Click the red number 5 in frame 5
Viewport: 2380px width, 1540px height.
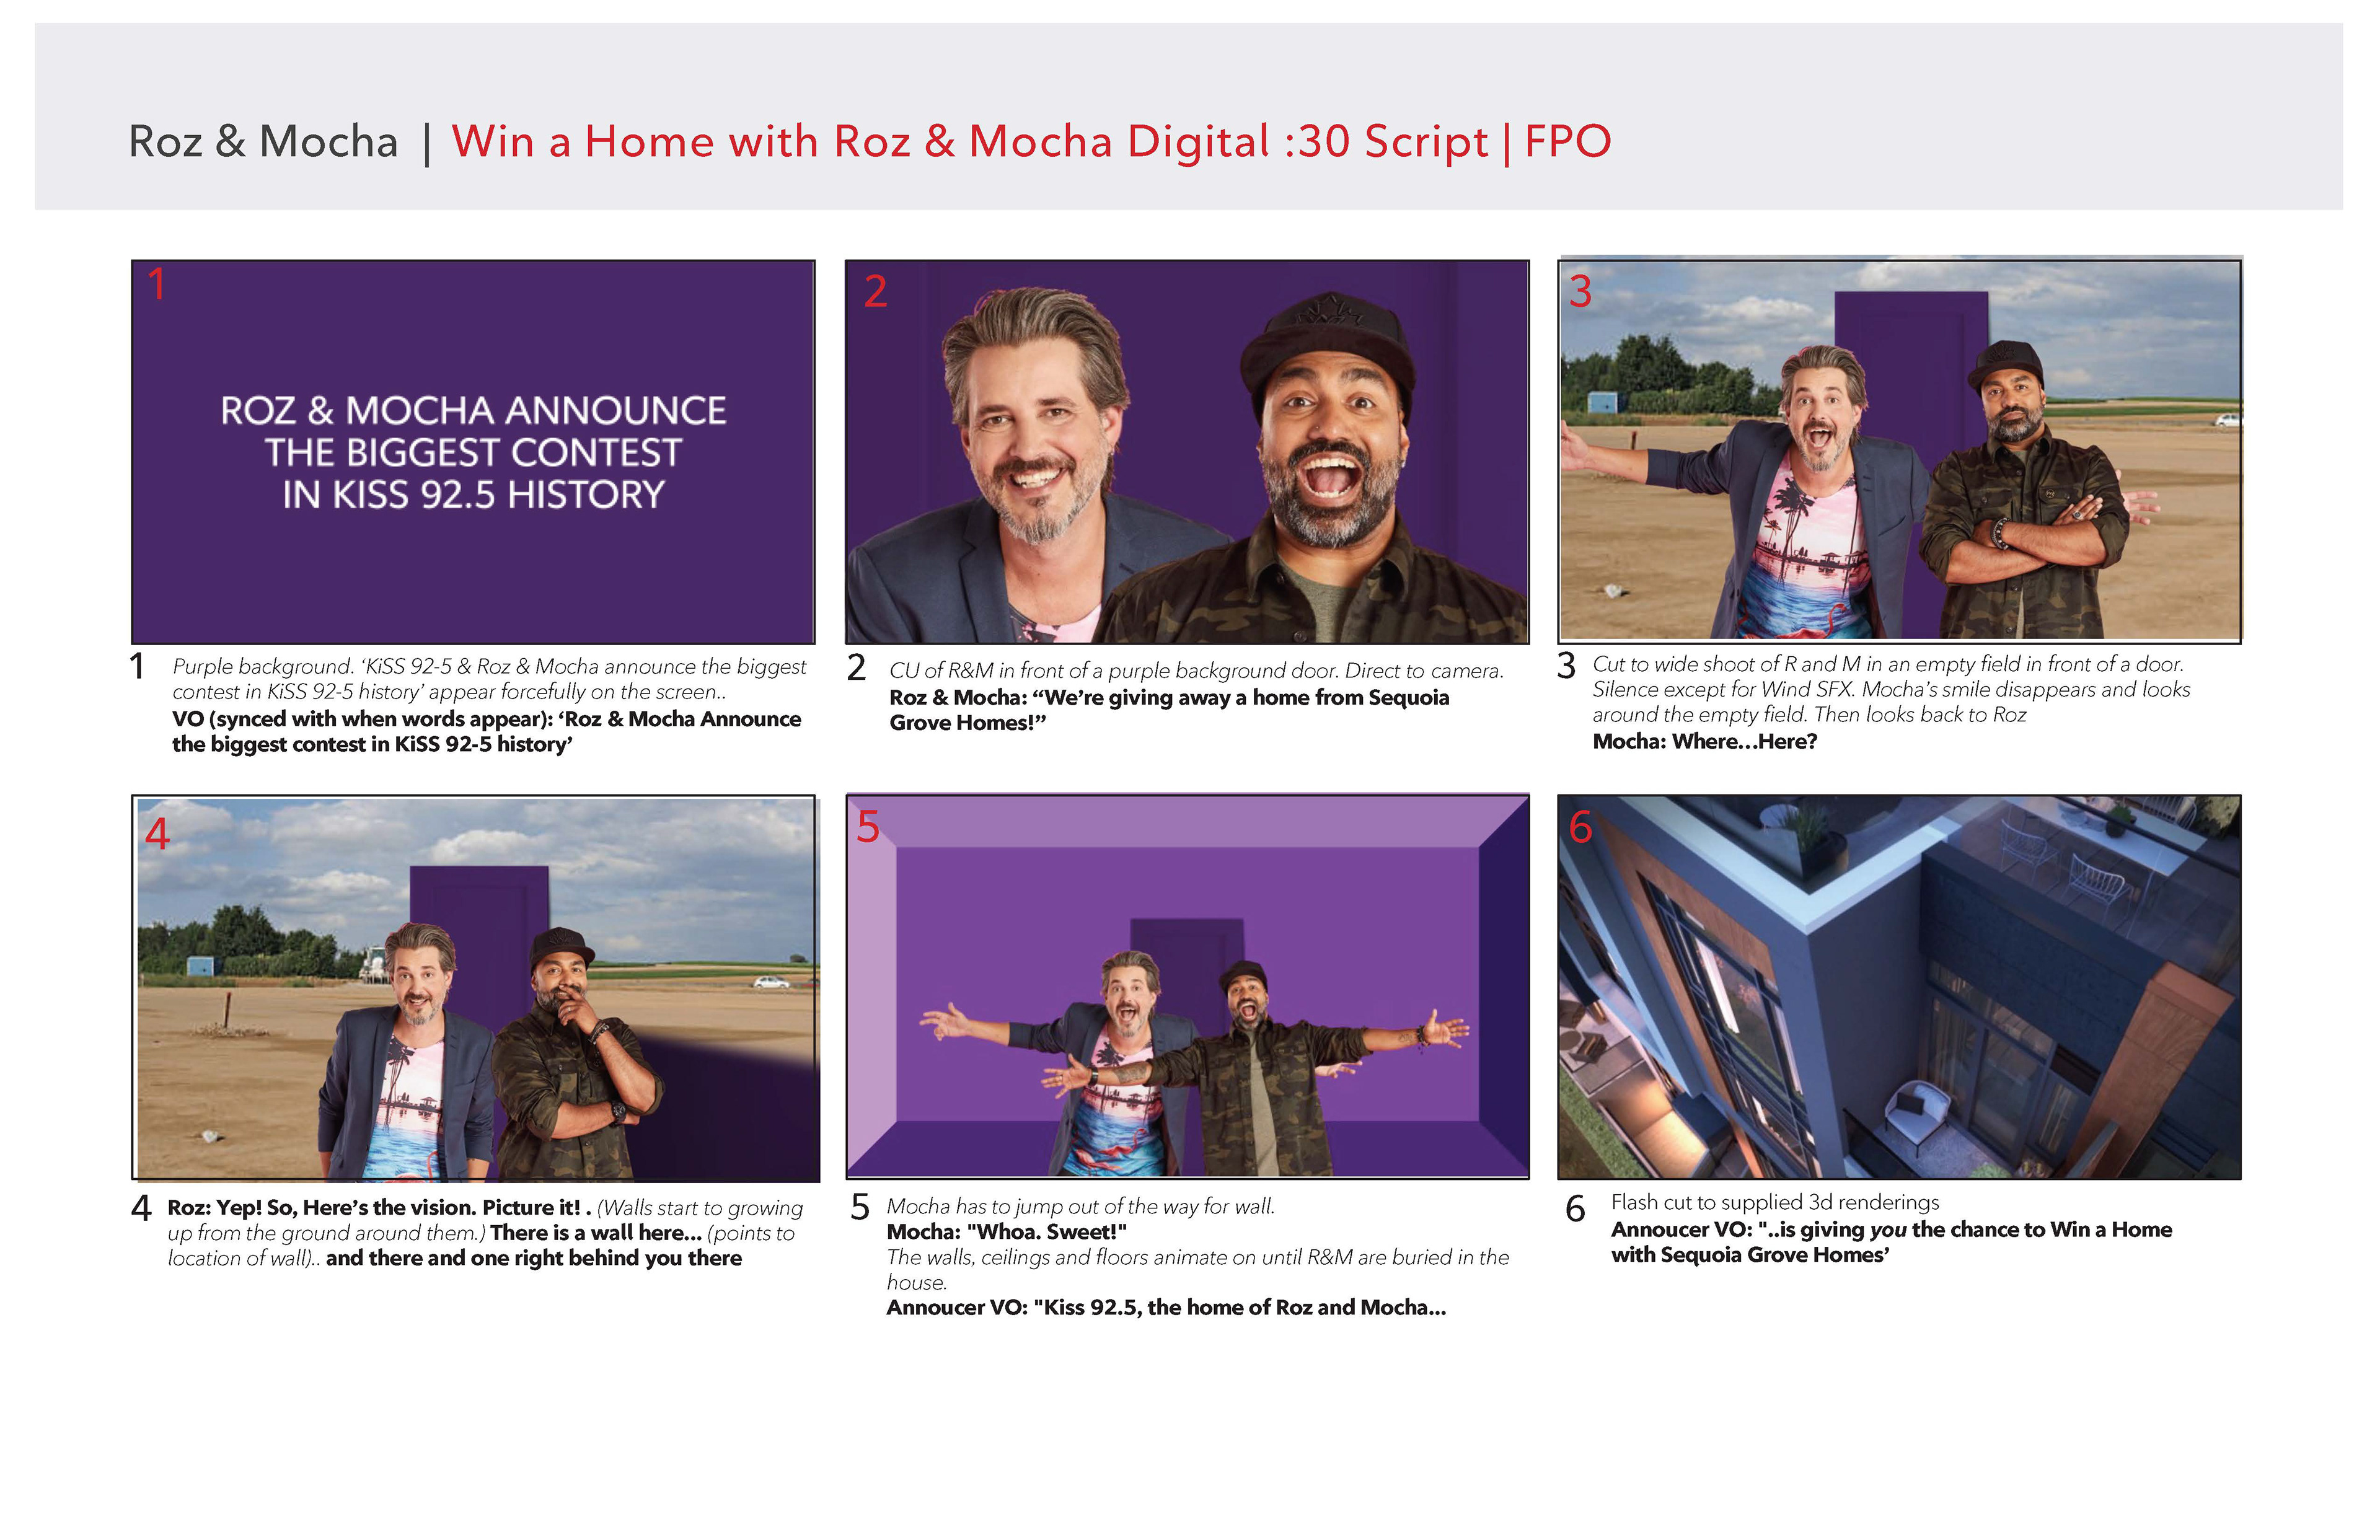[x=868, y=827]
